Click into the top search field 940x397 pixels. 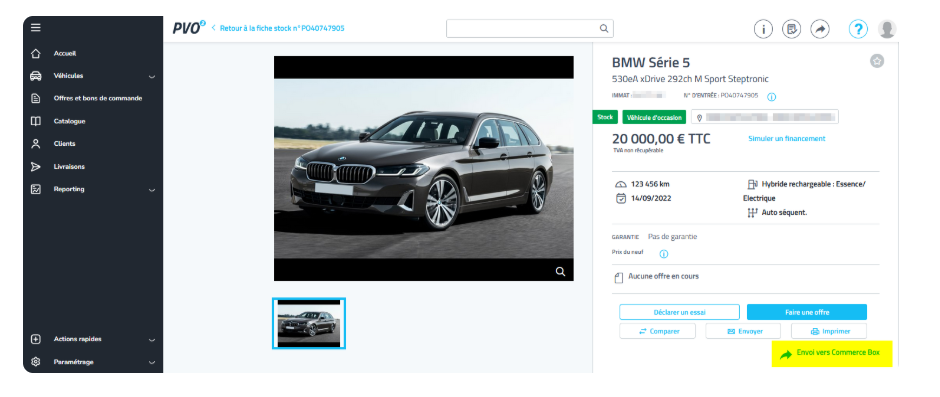[x=529, y=28]
